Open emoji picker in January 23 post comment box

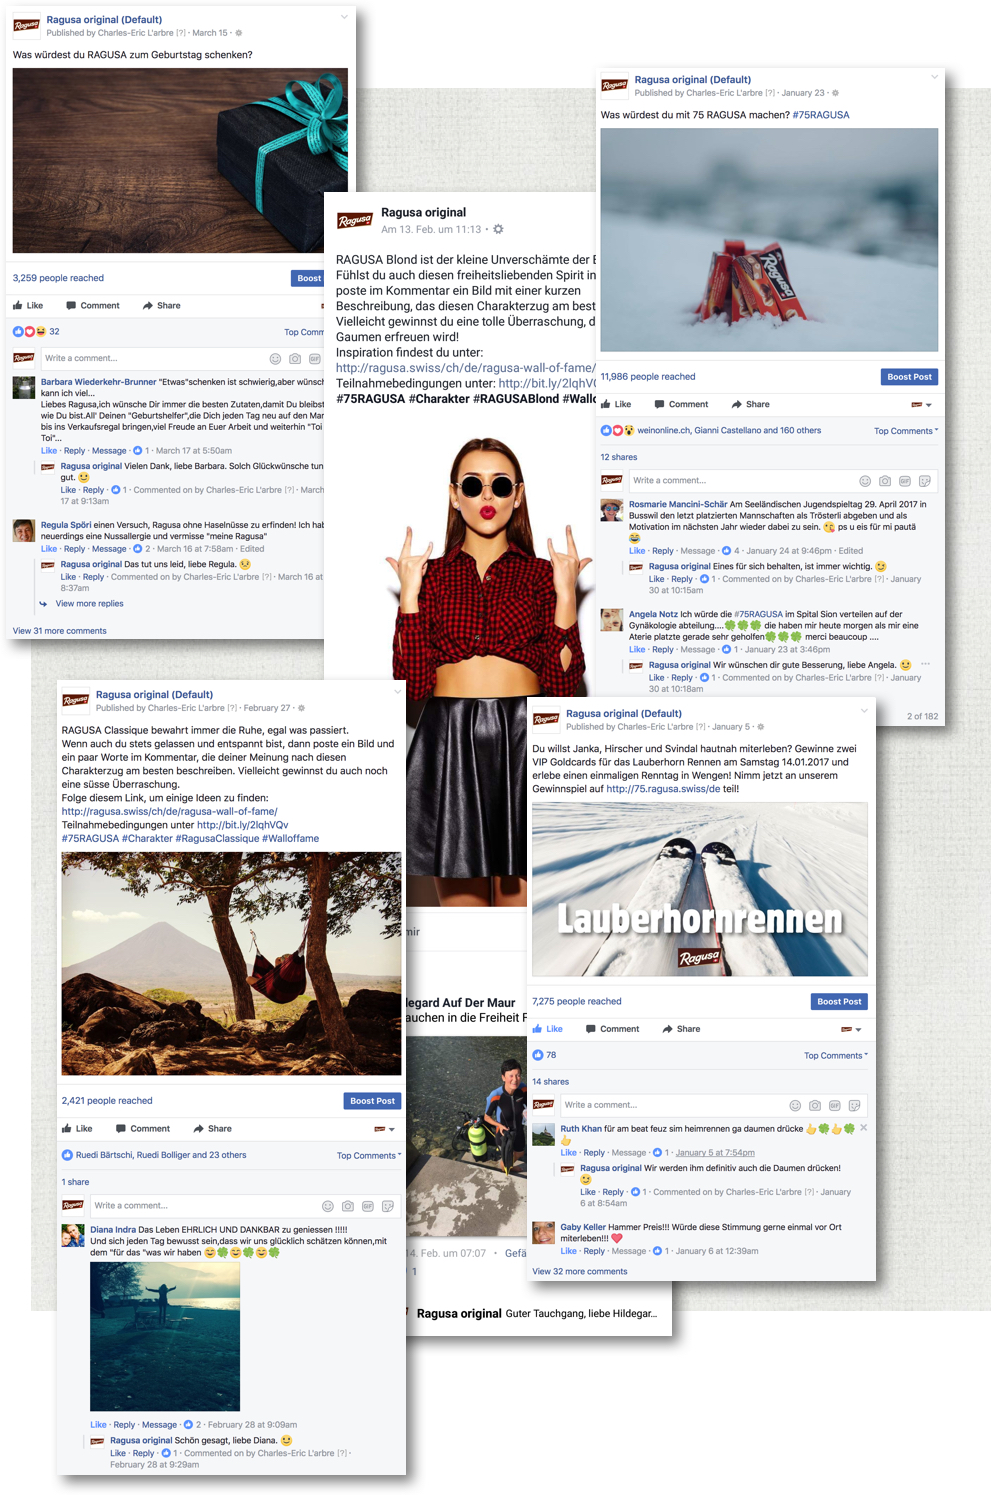865,481
